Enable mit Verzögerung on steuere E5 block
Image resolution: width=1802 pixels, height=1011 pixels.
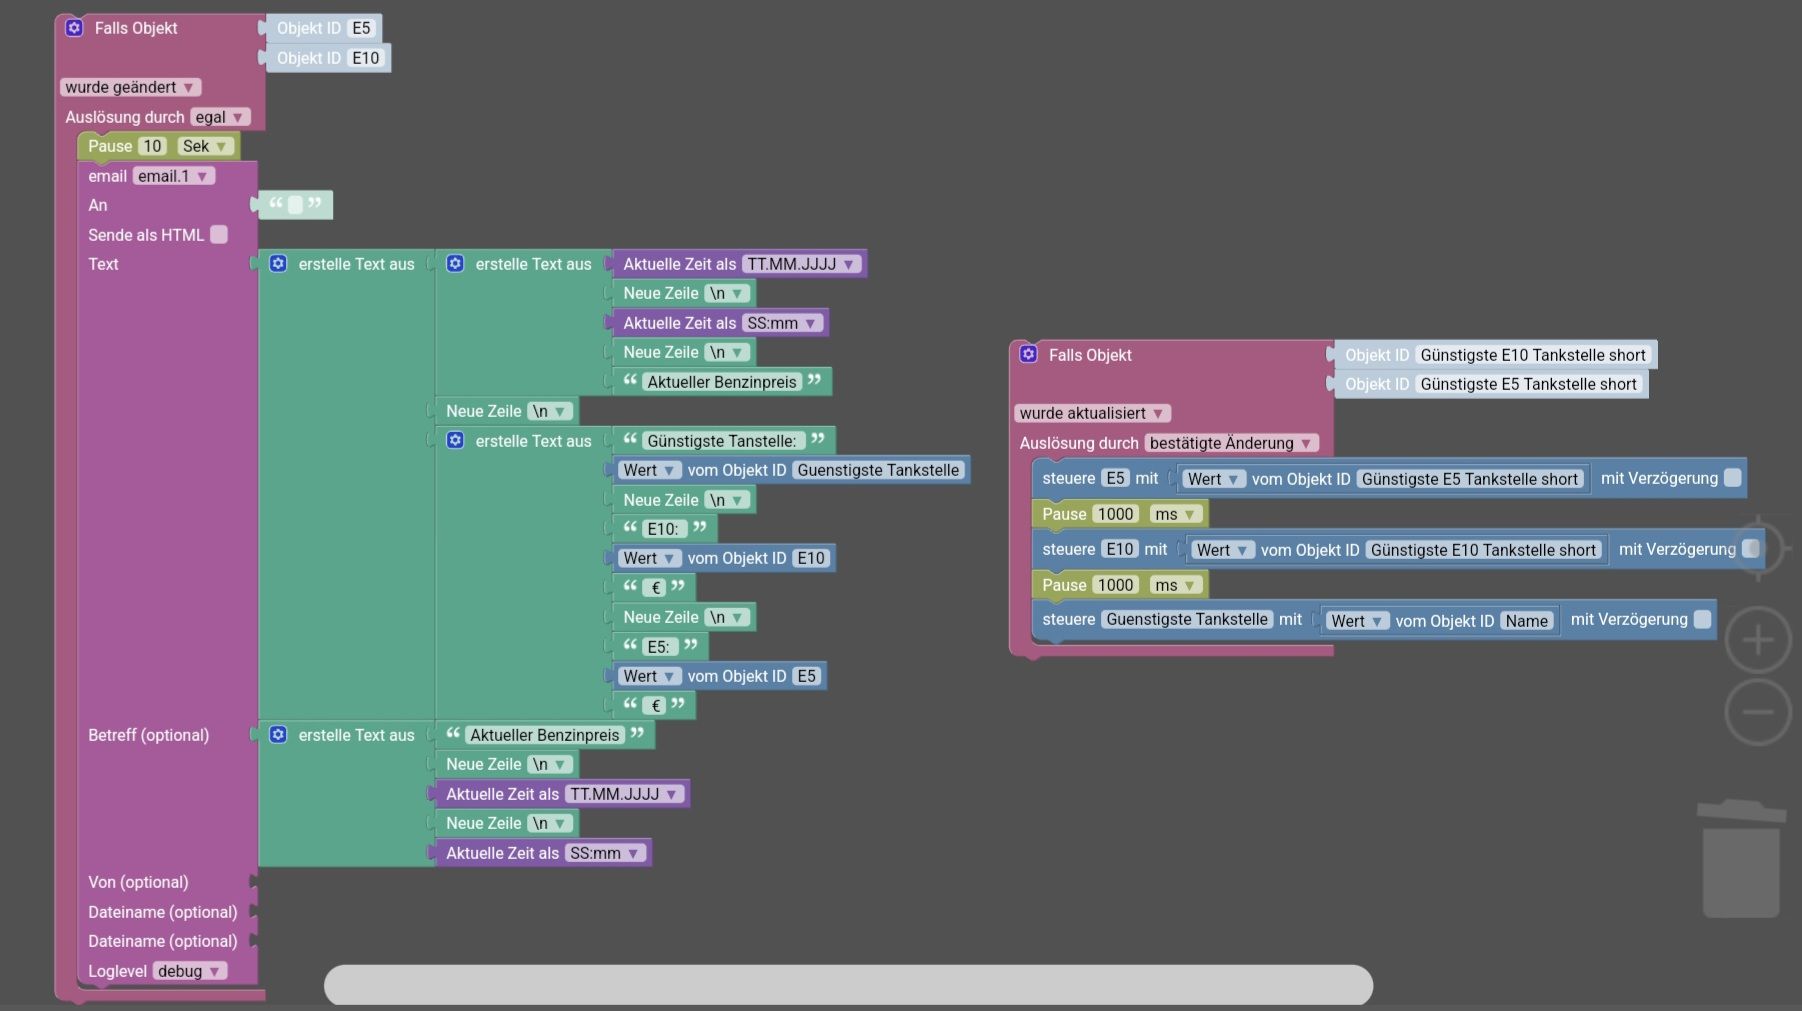[x=1733, y=478]
